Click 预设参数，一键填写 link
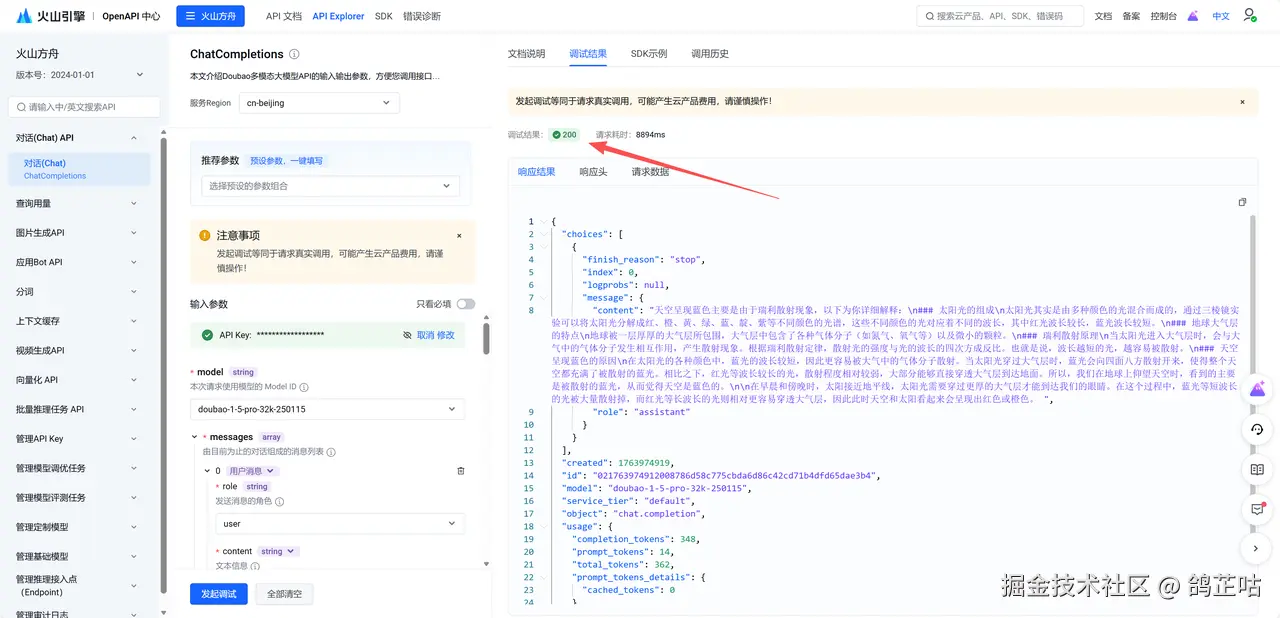This screenshot has height=618, width=1280. [286, 160]
